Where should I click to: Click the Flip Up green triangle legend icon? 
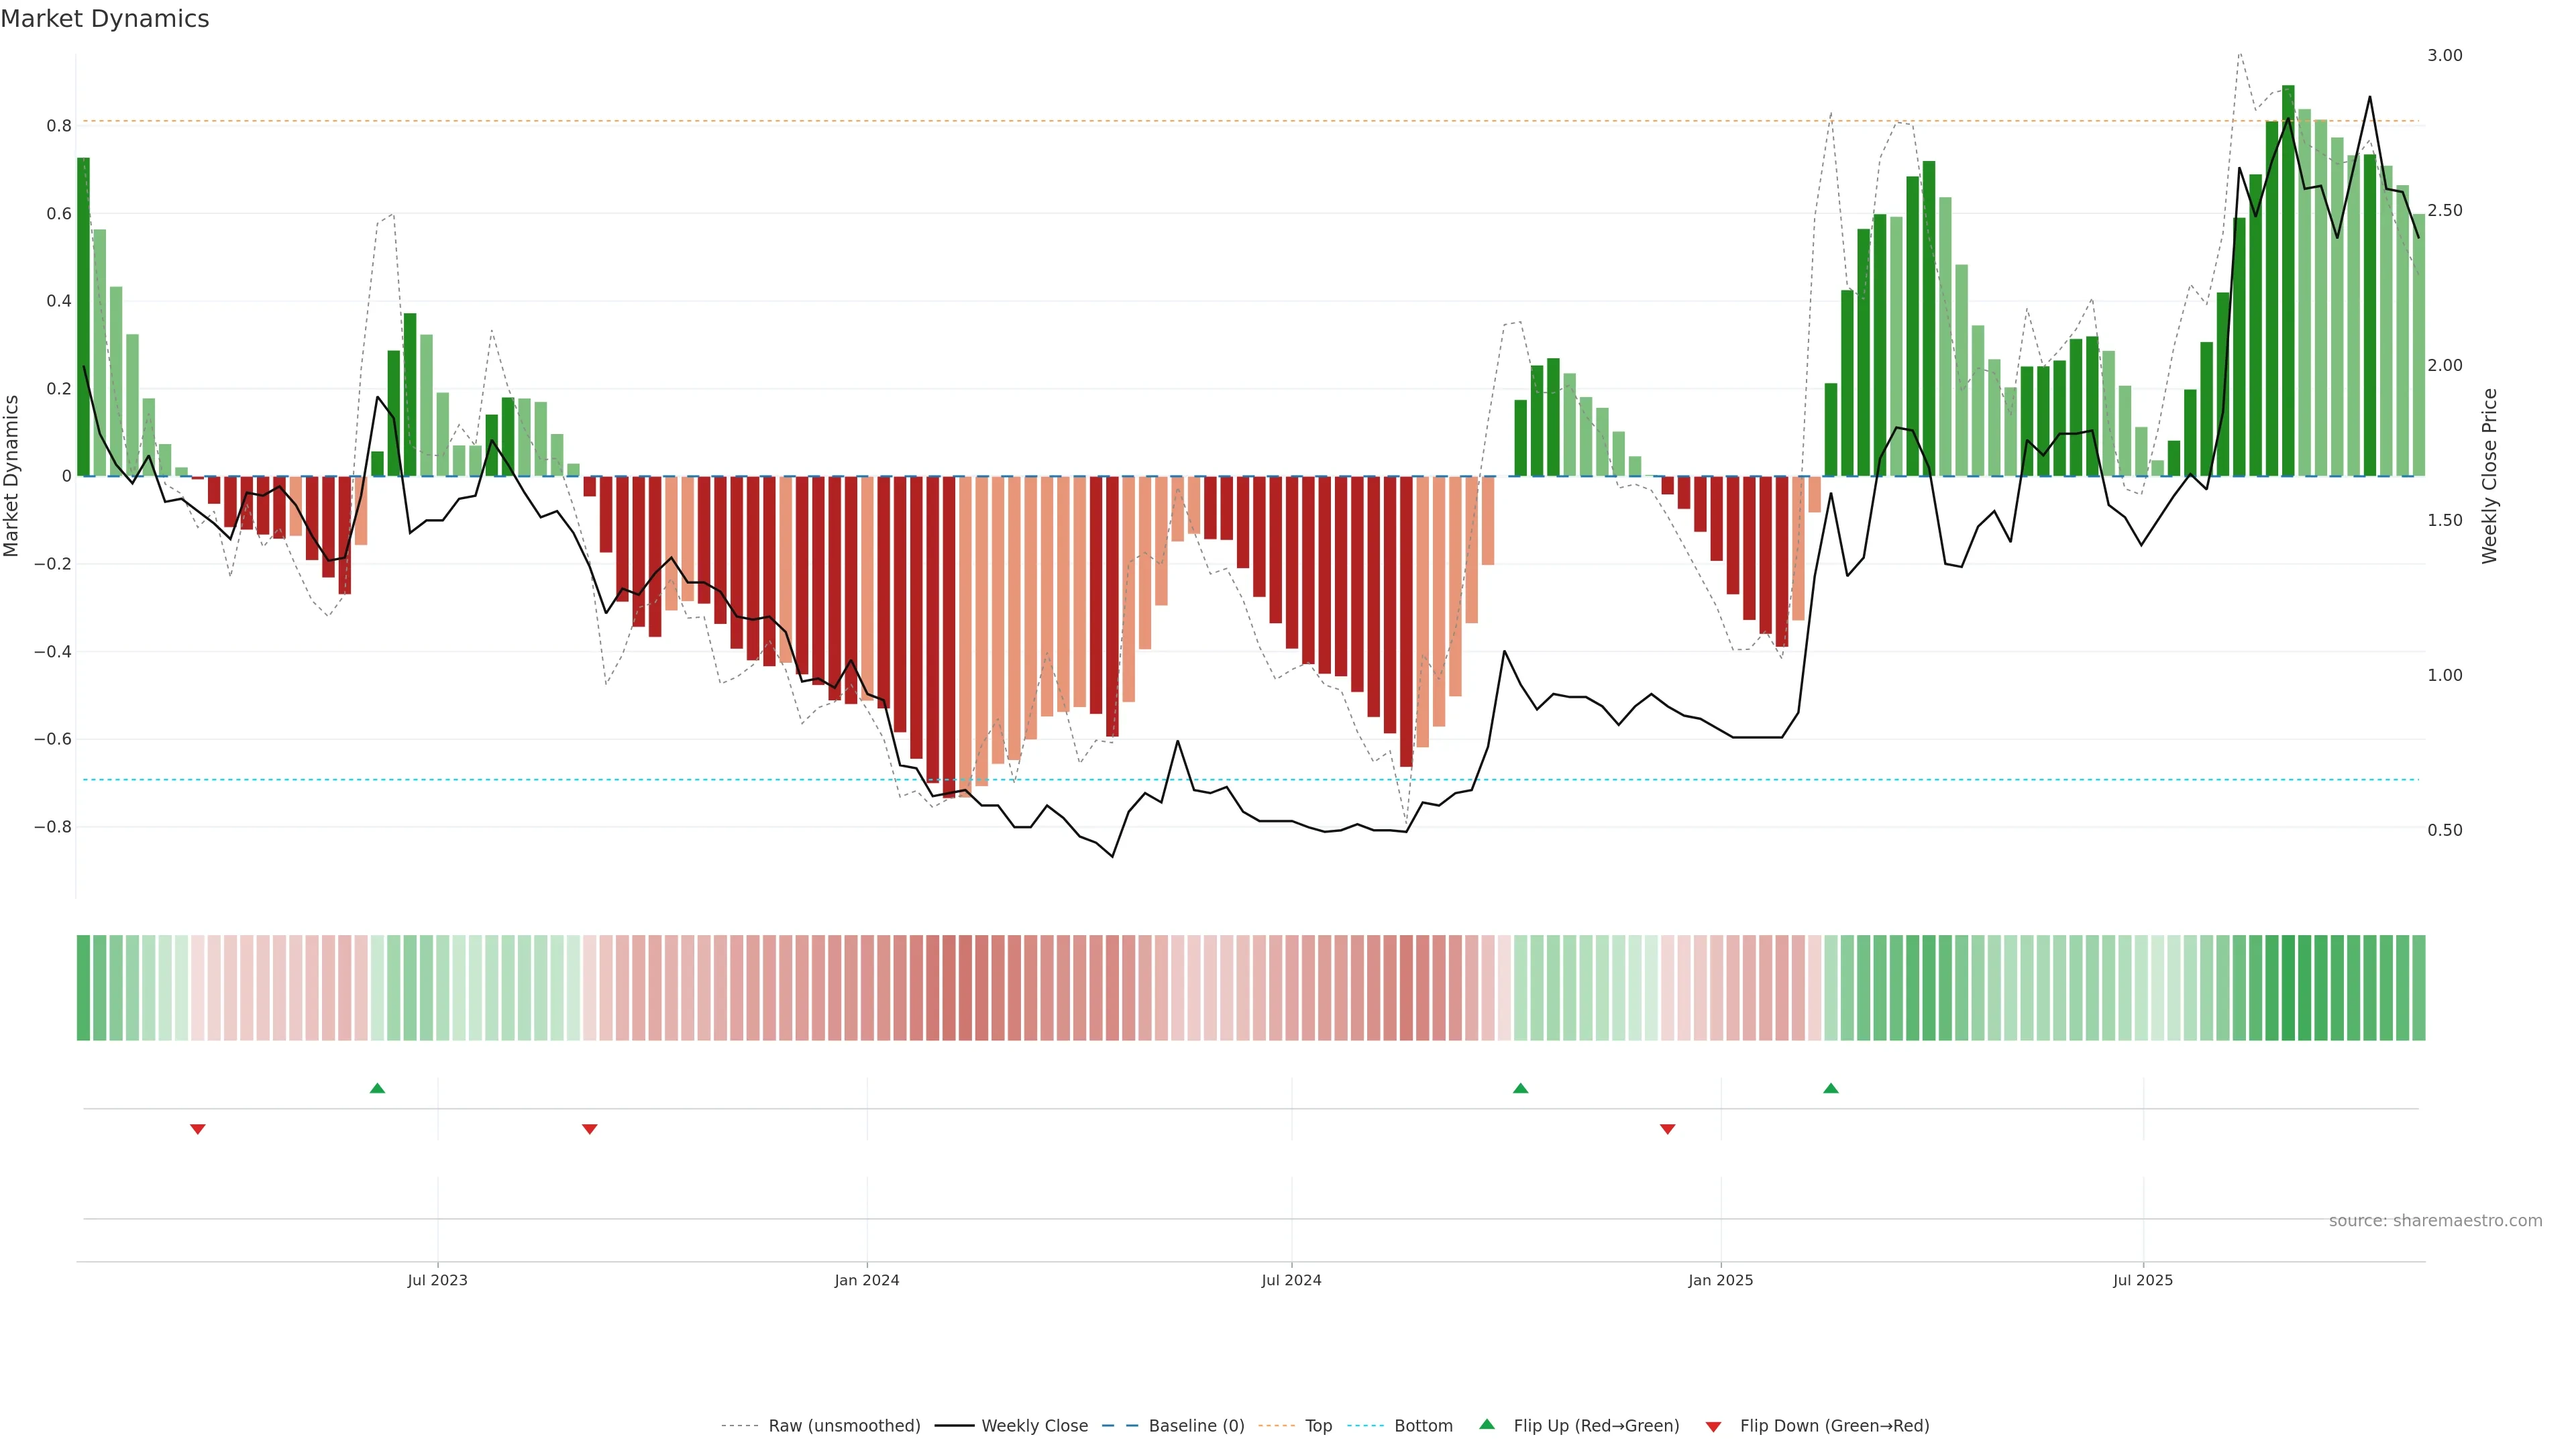pyautogui.click(x=1487, y=1424)
